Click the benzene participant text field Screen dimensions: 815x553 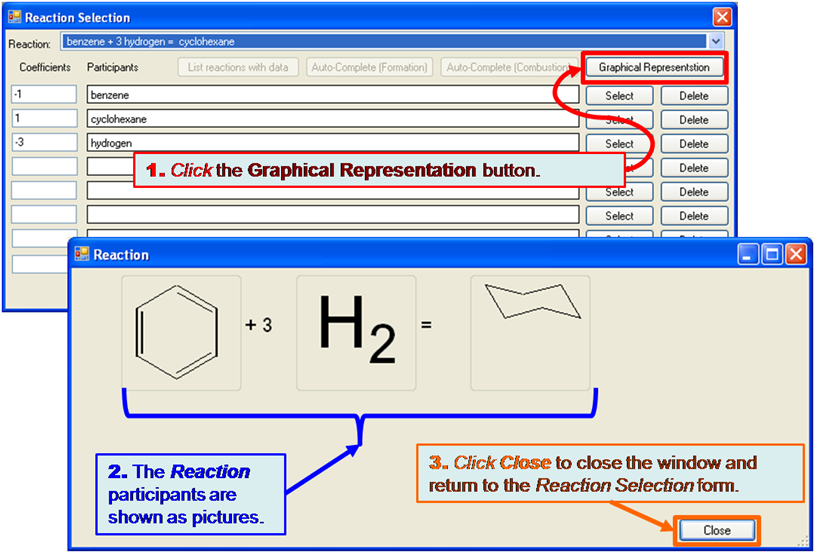coord(332,95)
